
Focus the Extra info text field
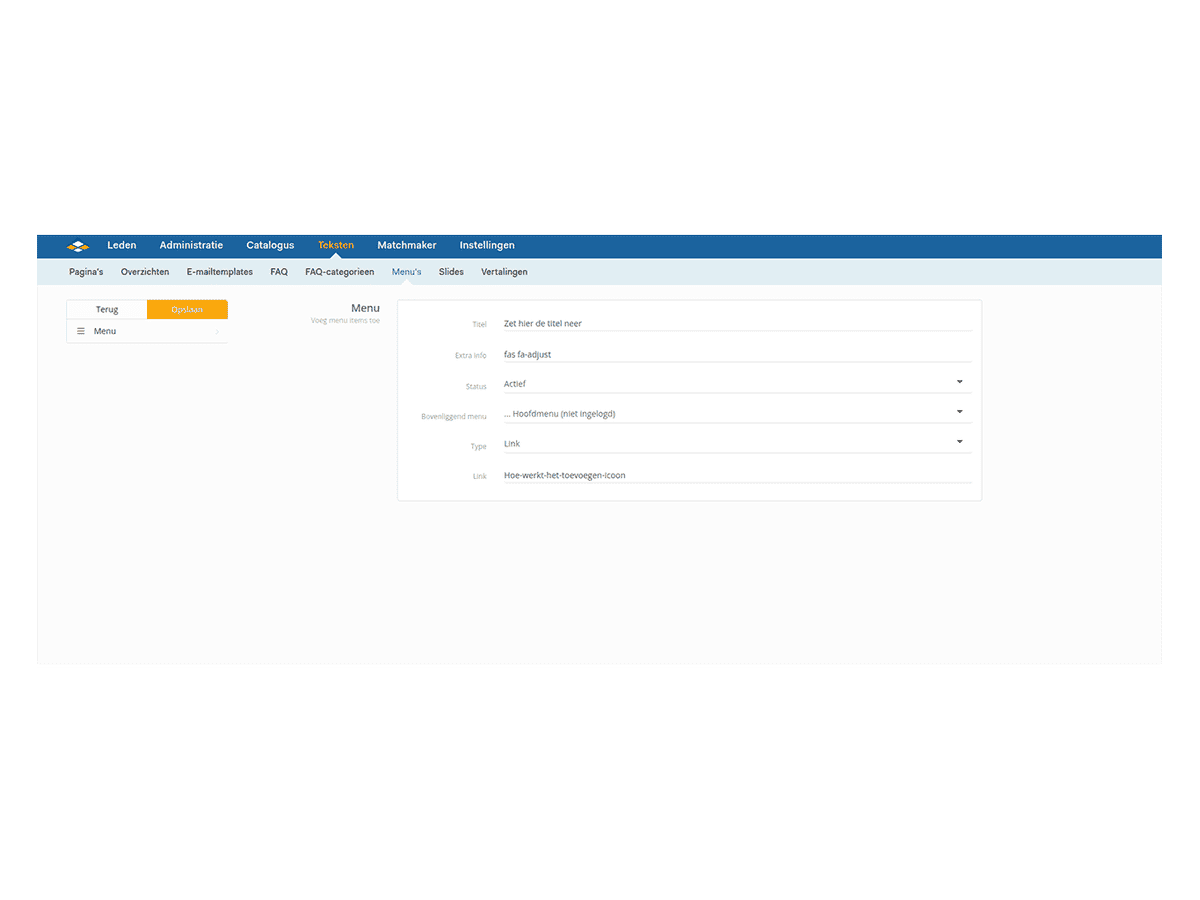coord(737,355)
